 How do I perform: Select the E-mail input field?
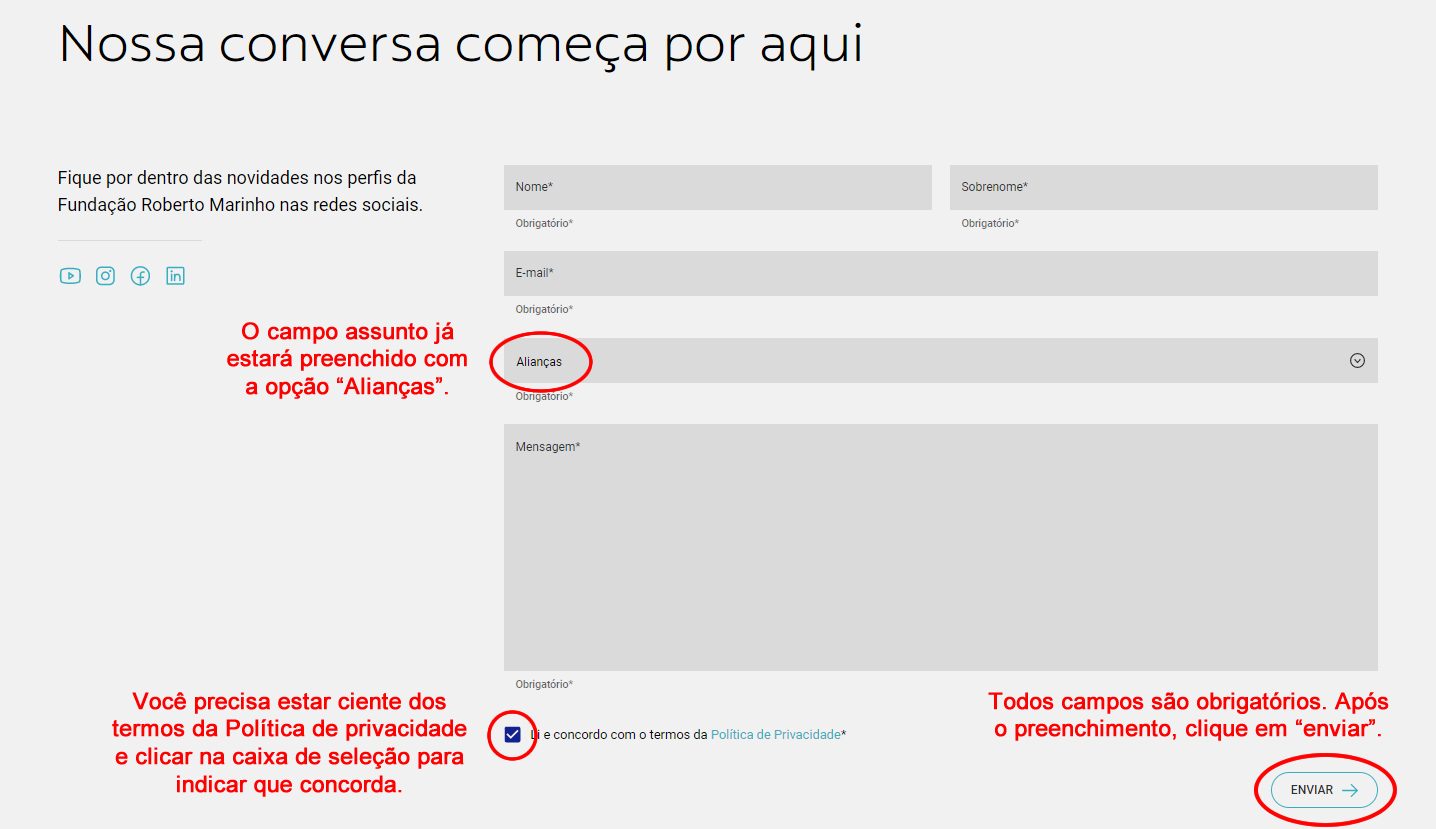pyautogui.click(x=940, y=273)
